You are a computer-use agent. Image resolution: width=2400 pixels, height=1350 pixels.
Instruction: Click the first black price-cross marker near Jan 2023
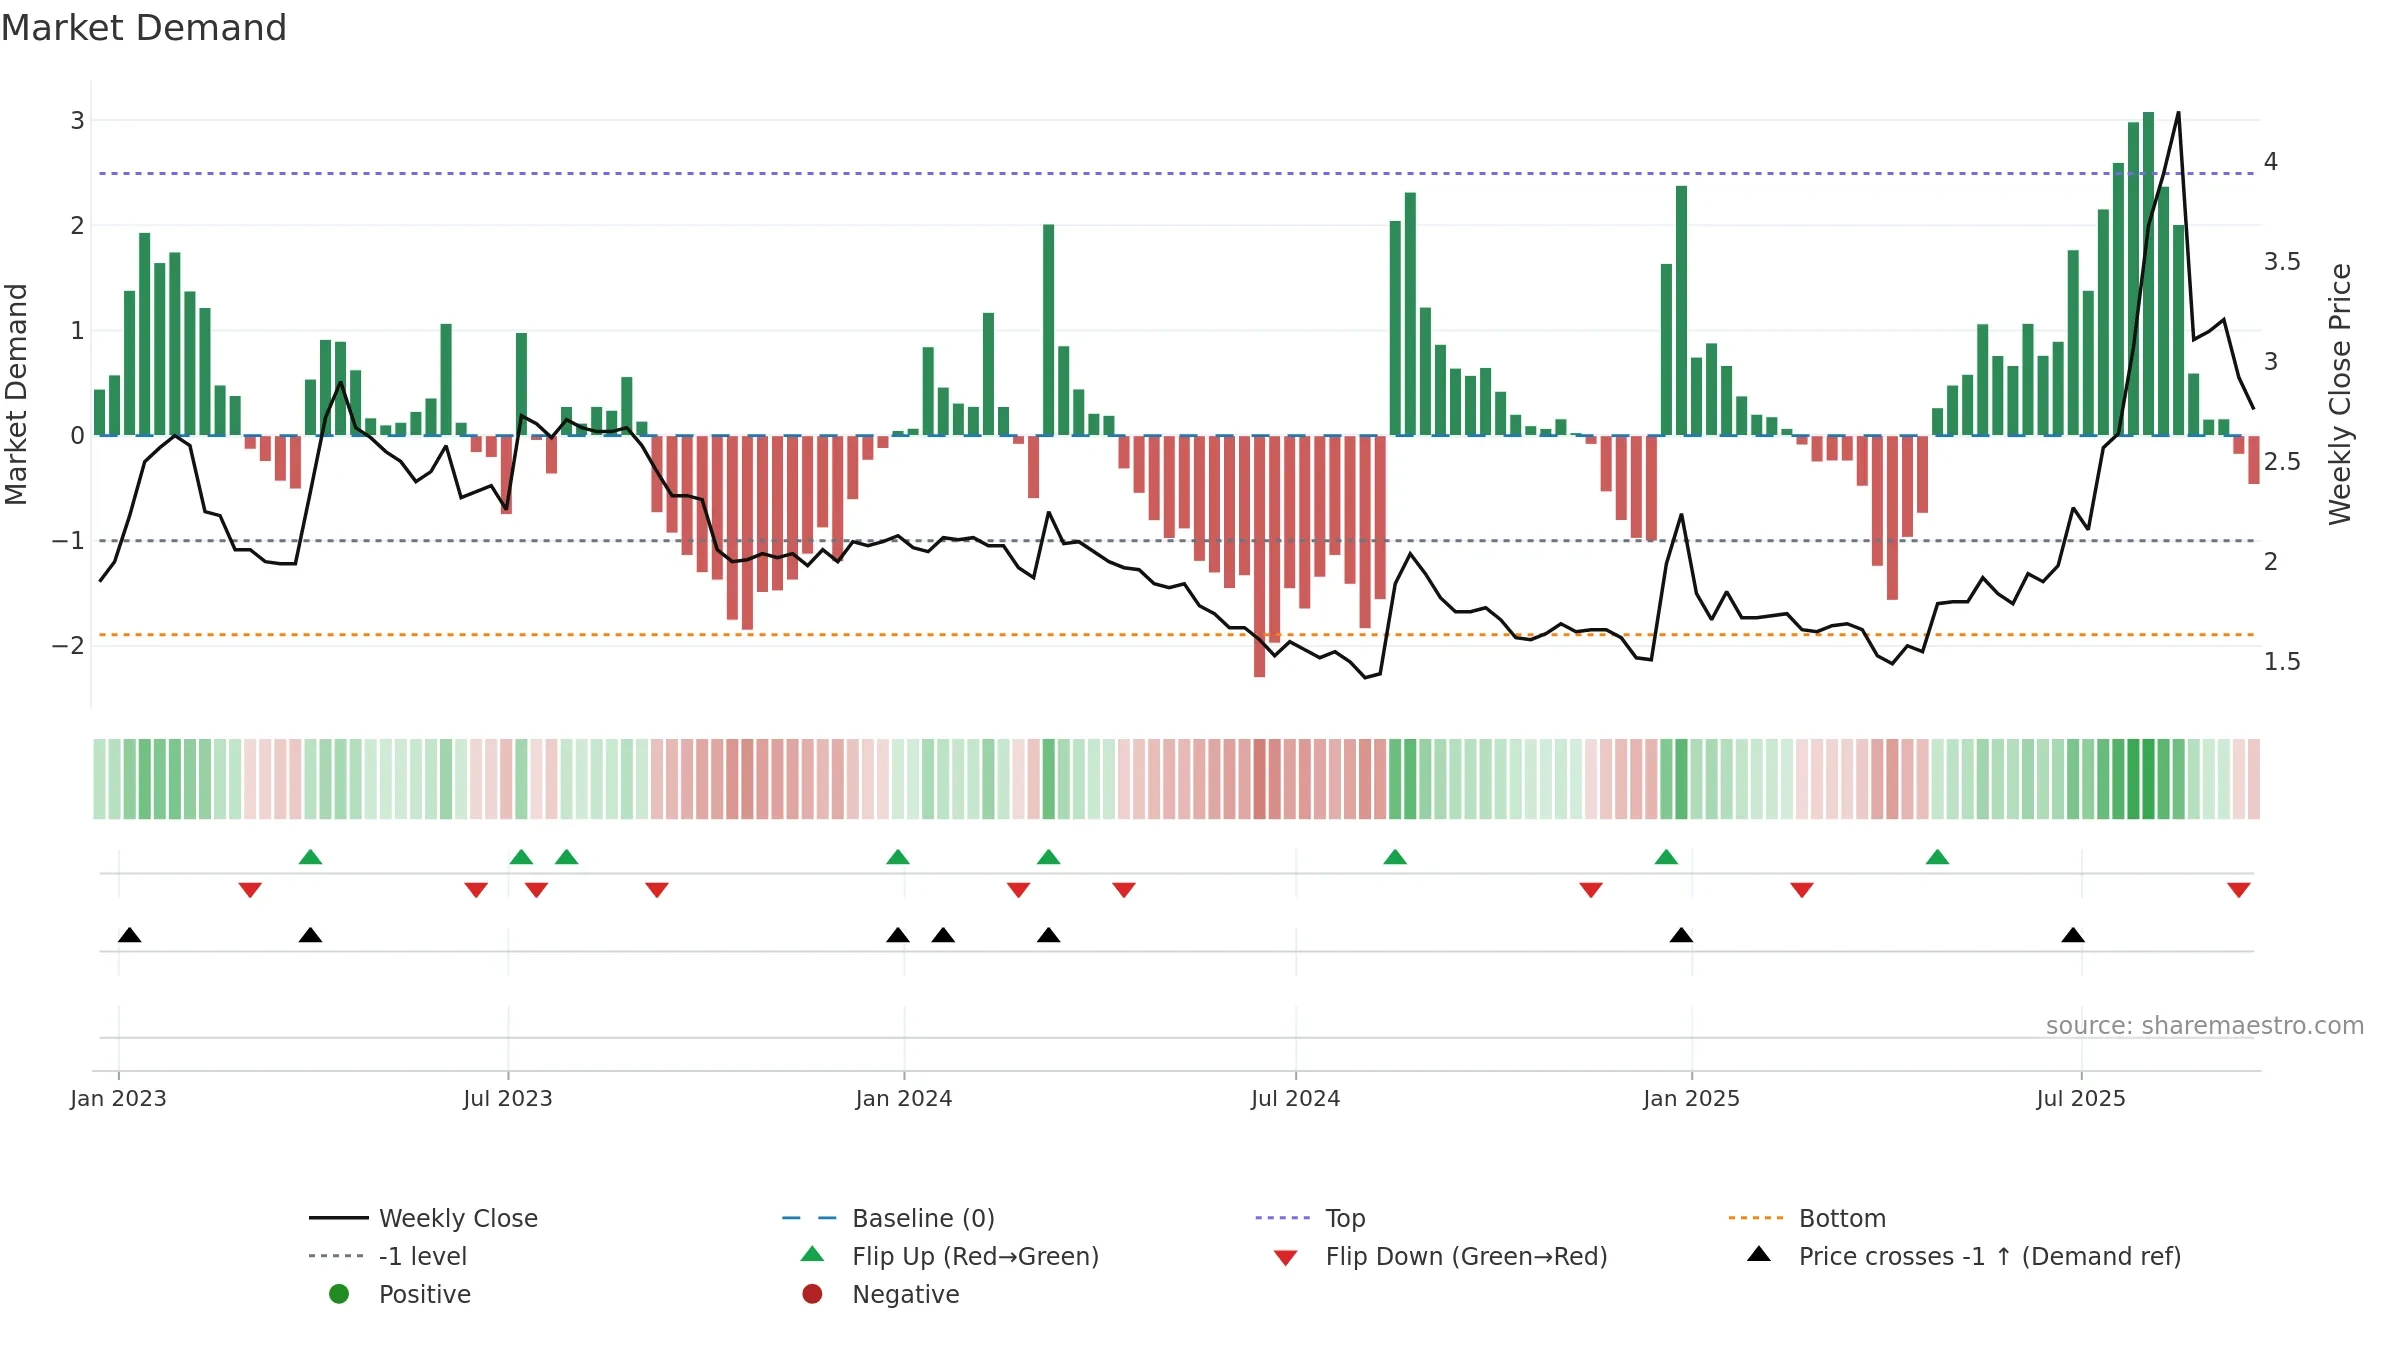(130, 935)
